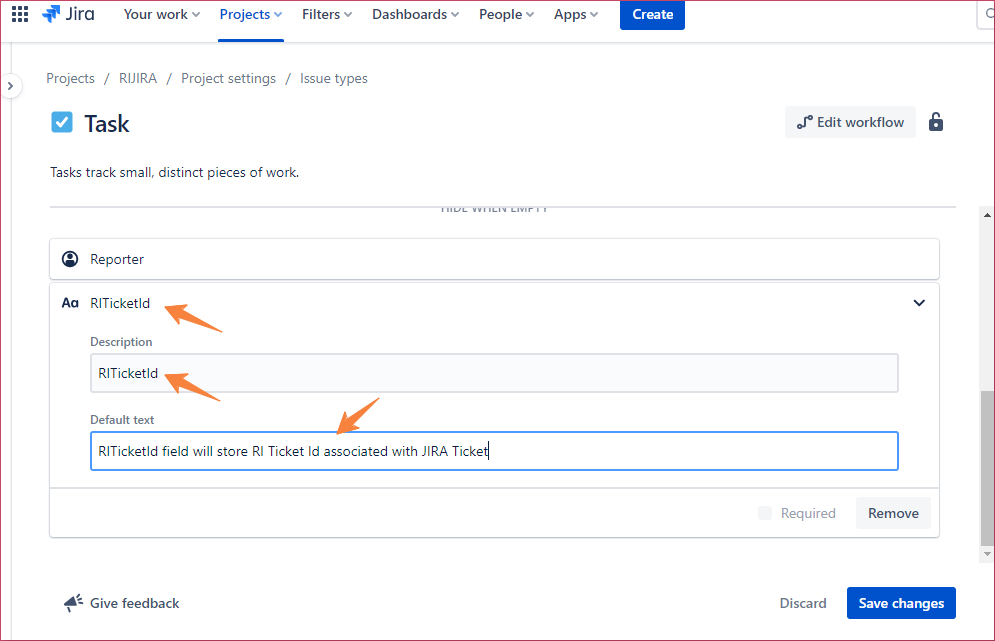995x641 pixels.
Task: Click the Reporter avatar icon
Action: click(x=70, y=258)
